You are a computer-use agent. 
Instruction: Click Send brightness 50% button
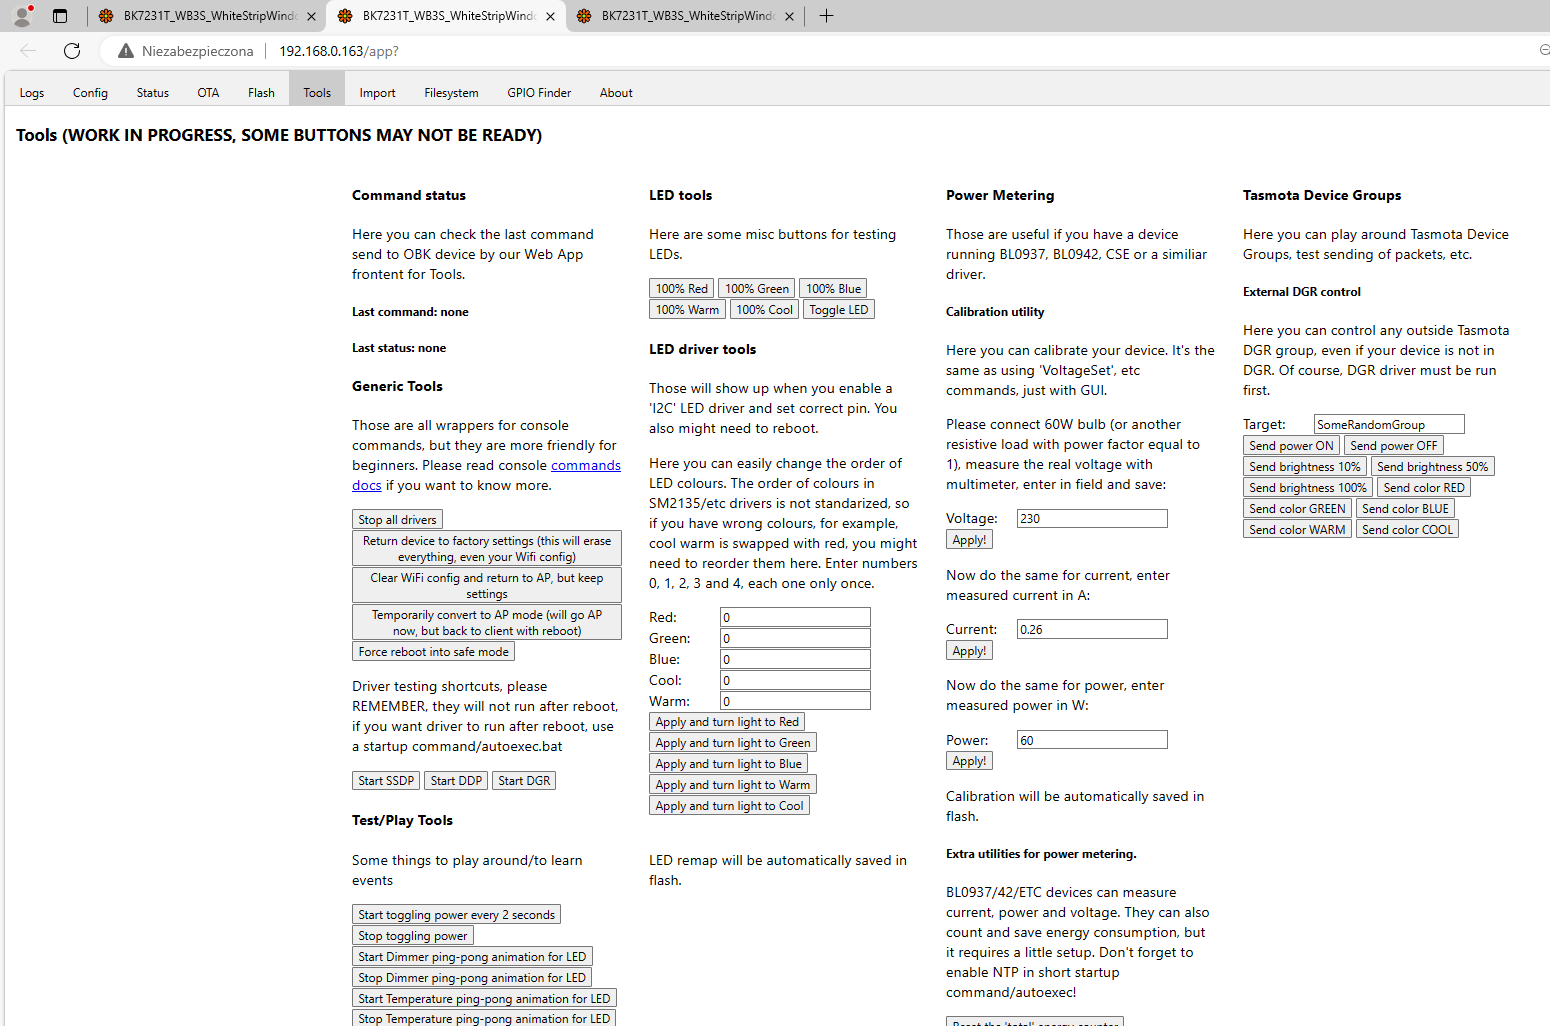(x=1432, y=467)
